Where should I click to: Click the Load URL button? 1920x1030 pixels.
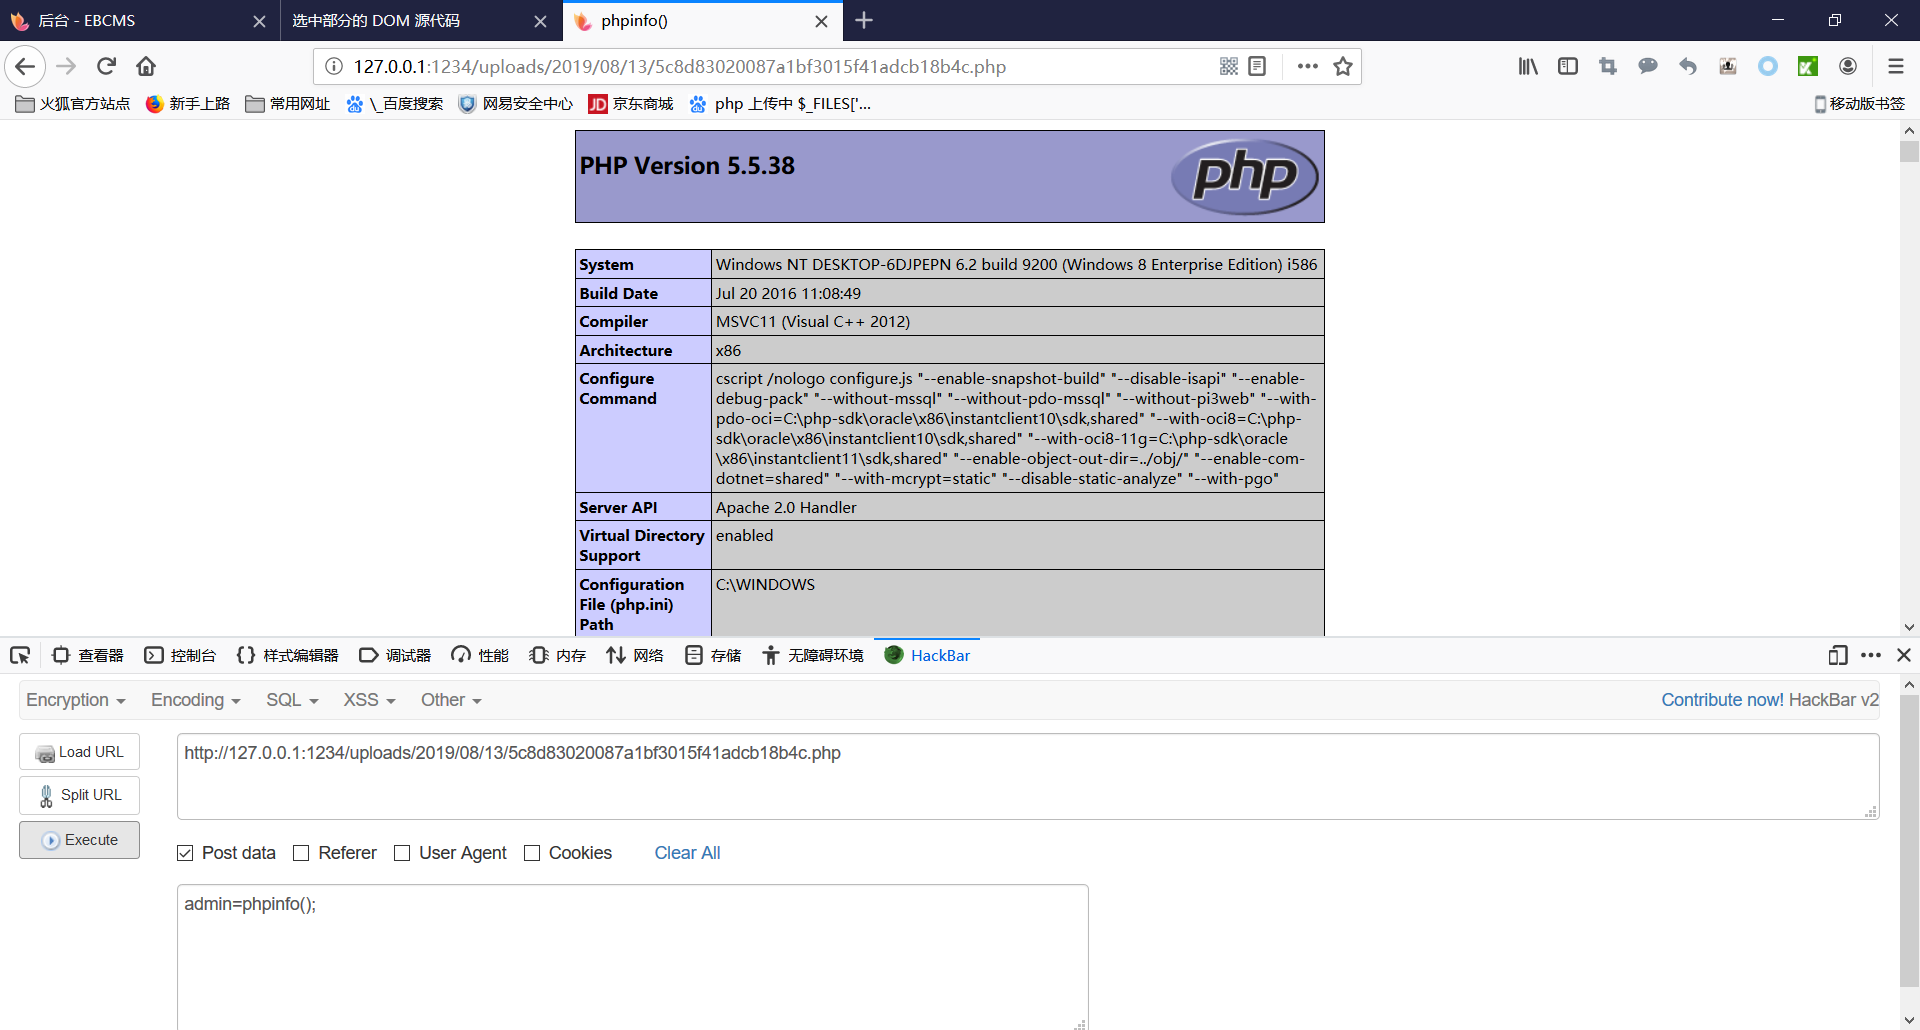tap(79, 752)
